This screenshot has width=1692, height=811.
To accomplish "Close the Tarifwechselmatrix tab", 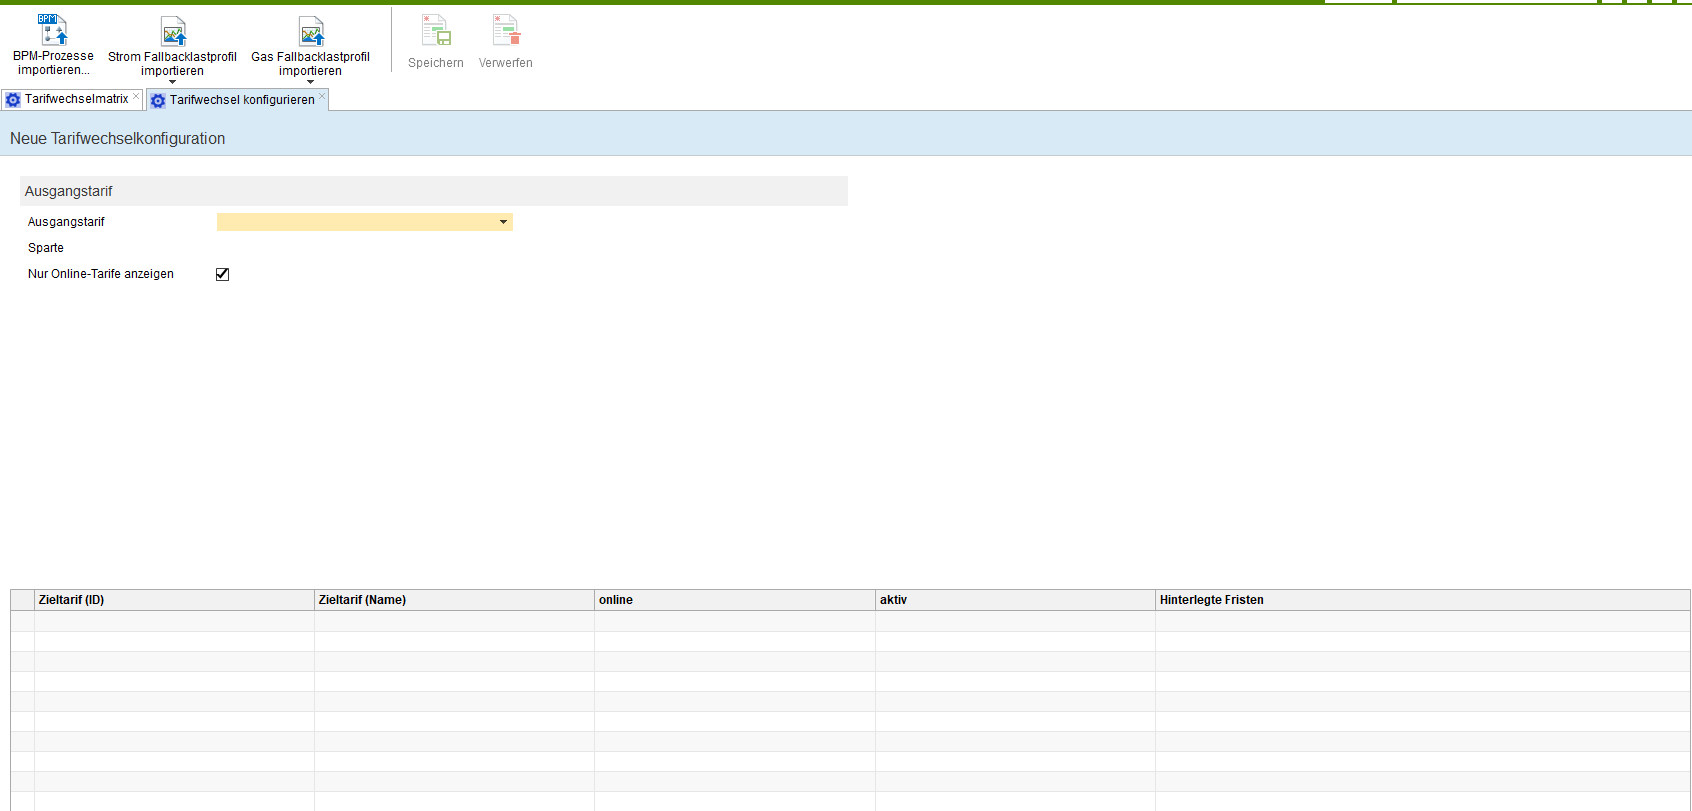I will [x=136, y=96].
